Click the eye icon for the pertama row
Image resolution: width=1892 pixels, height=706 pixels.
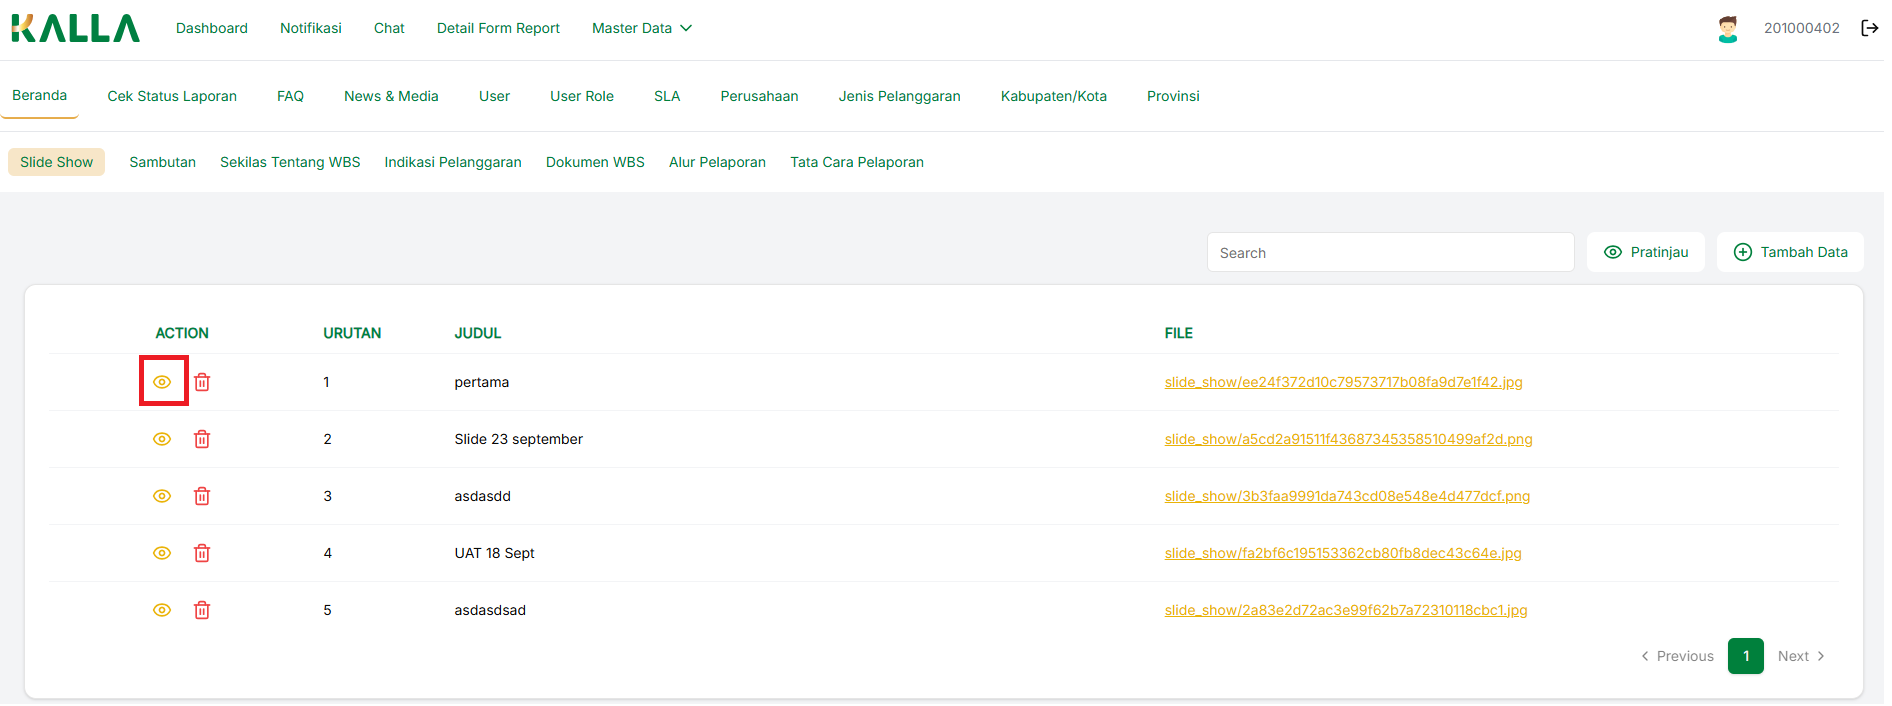tap(162, 382)
